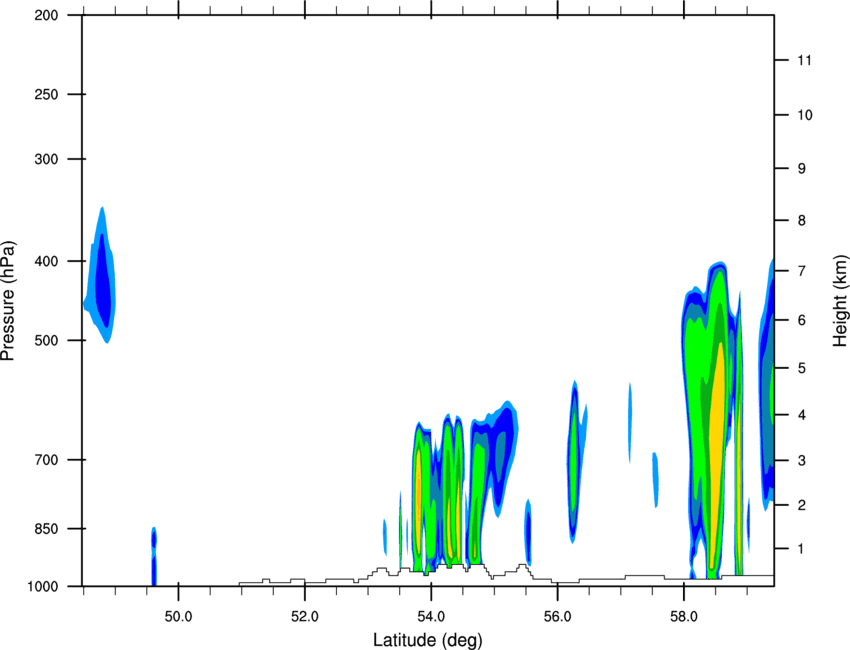850x650 pixels.
Task: Click the 52.0 latitude tick label
Action: [305, 617]
